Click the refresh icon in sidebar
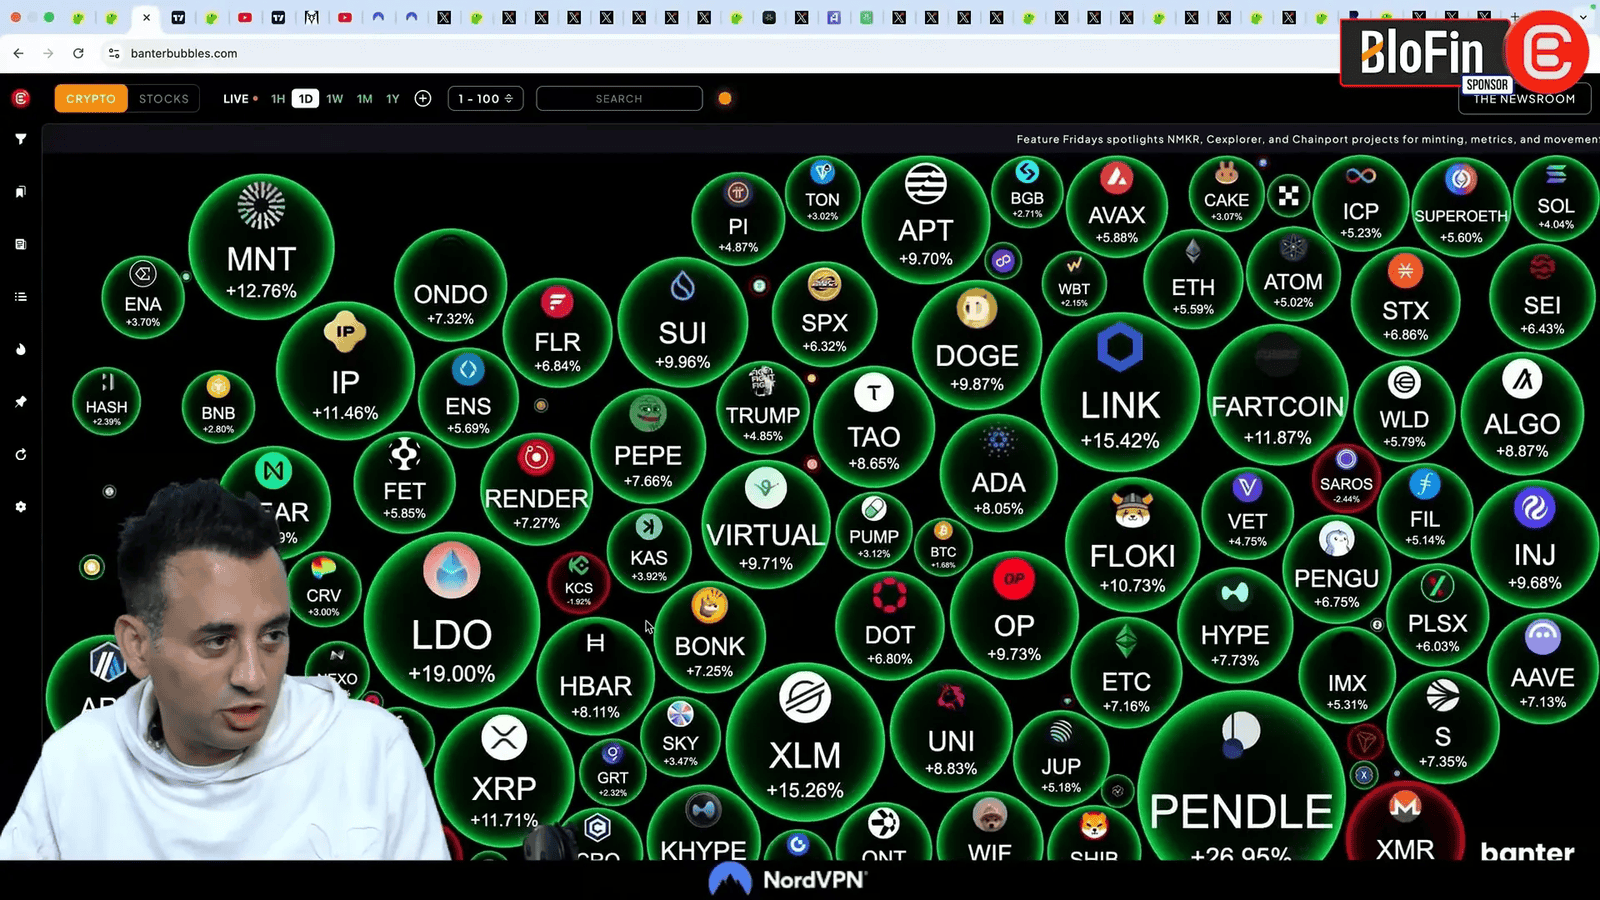This screenshot has height=900, width=1600. (x=20, y=455)
